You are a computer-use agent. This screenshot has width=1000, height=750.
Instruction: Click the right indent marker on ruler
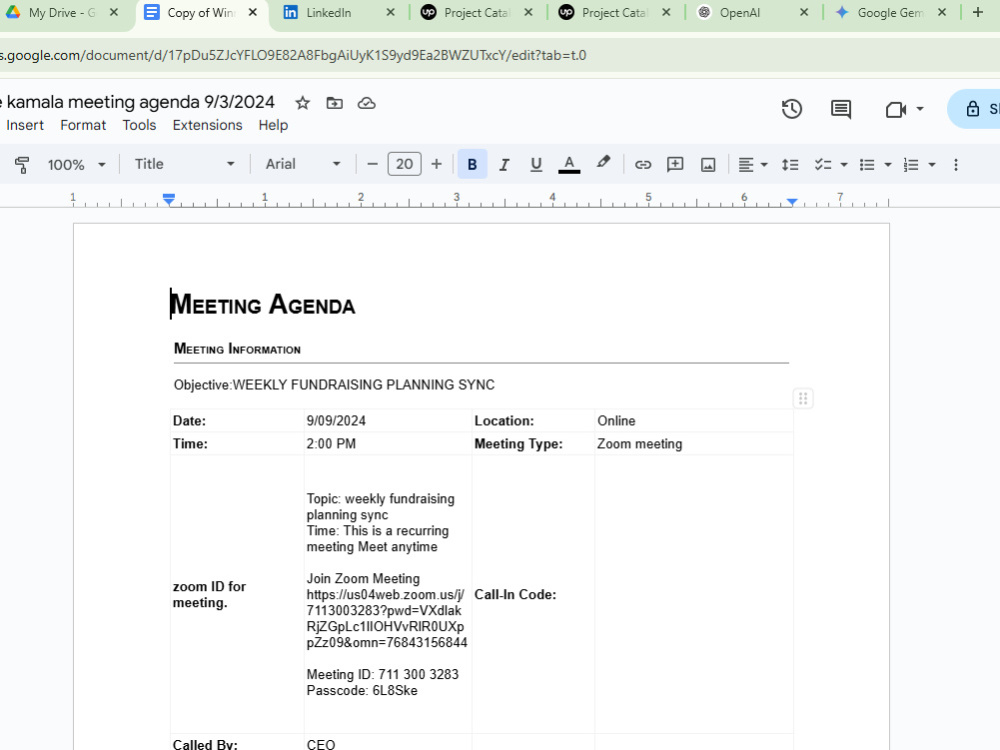791,202
